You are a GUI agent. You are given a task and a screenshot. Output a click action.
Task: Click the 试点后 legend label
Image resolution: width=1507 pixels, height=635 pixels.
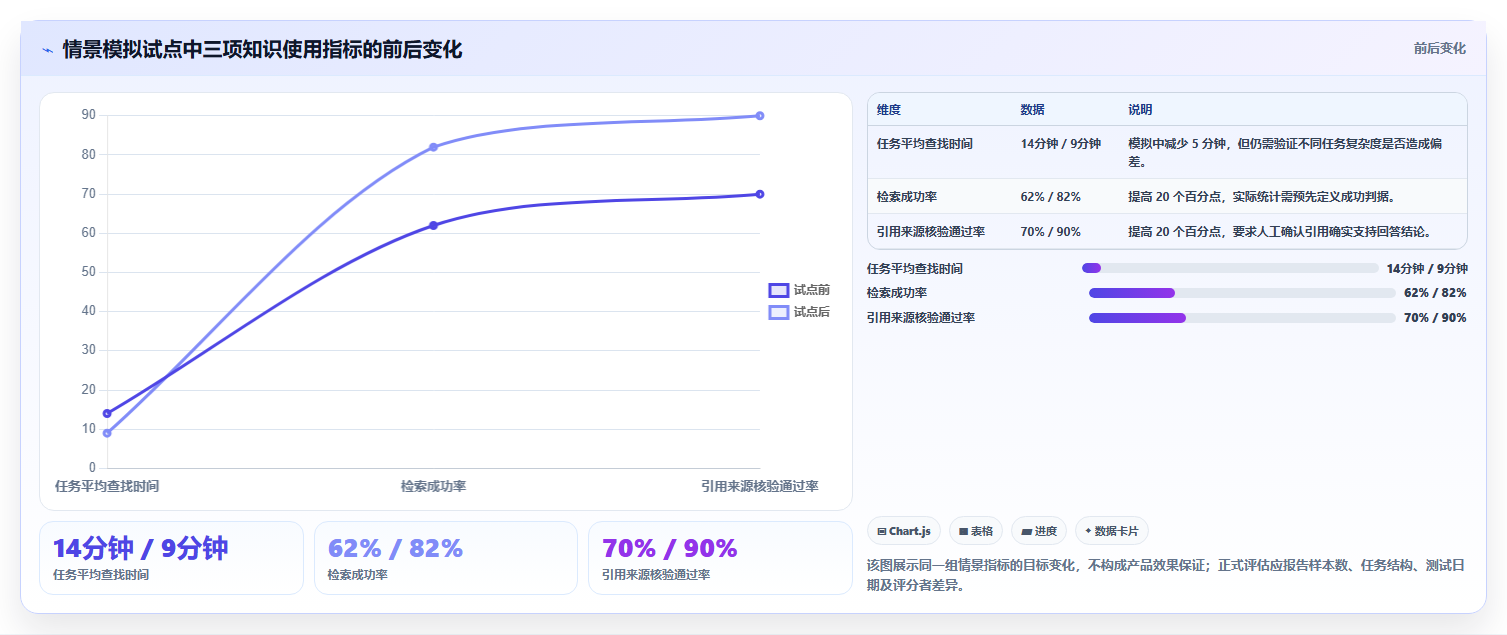[x=812, y=312]
